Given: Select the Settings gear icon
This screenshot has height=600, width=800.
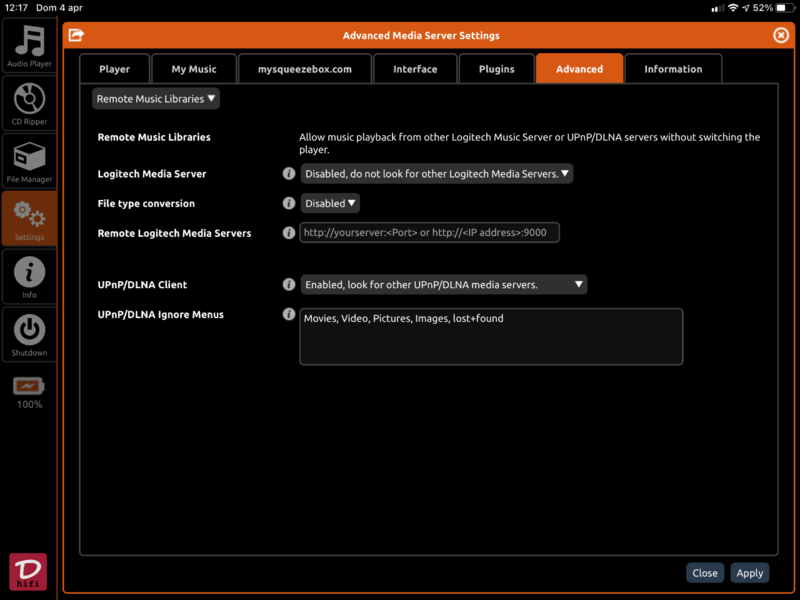Looking at the screenshot, I should [29, 217].
